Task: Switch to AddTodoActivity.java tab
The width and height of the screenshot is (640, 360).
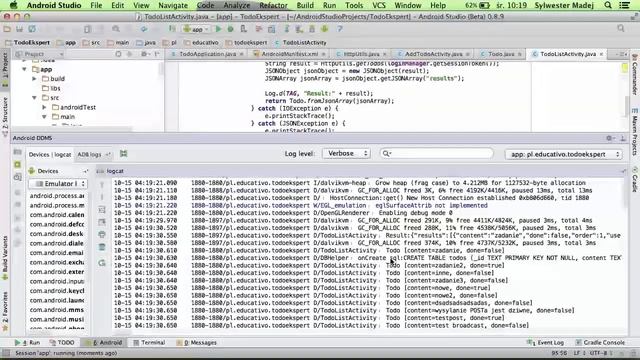Action: pyautogui.click(x=433, y=54)
